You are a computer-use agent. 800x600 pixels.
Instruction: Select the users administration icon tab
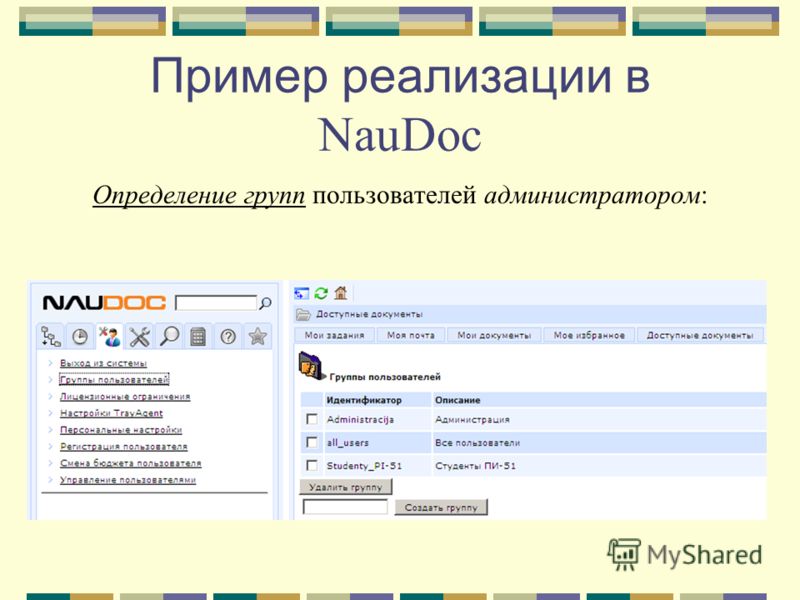point(109,337)
